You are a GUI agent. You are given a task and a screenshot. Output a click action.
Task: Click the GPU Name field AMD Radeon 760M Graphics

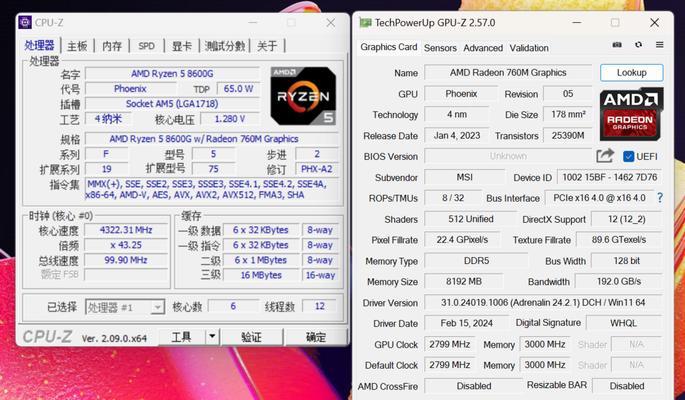pyautogui.click(x=508, y=72)
